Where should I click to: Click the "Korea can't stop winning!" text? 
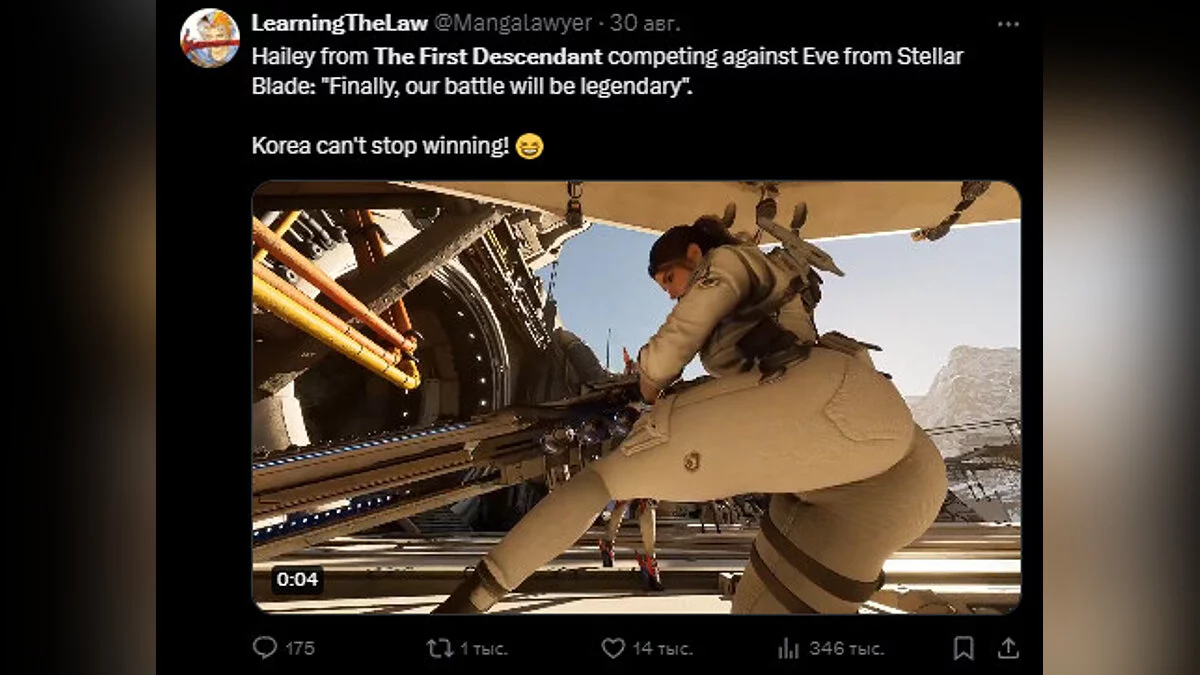380,146
